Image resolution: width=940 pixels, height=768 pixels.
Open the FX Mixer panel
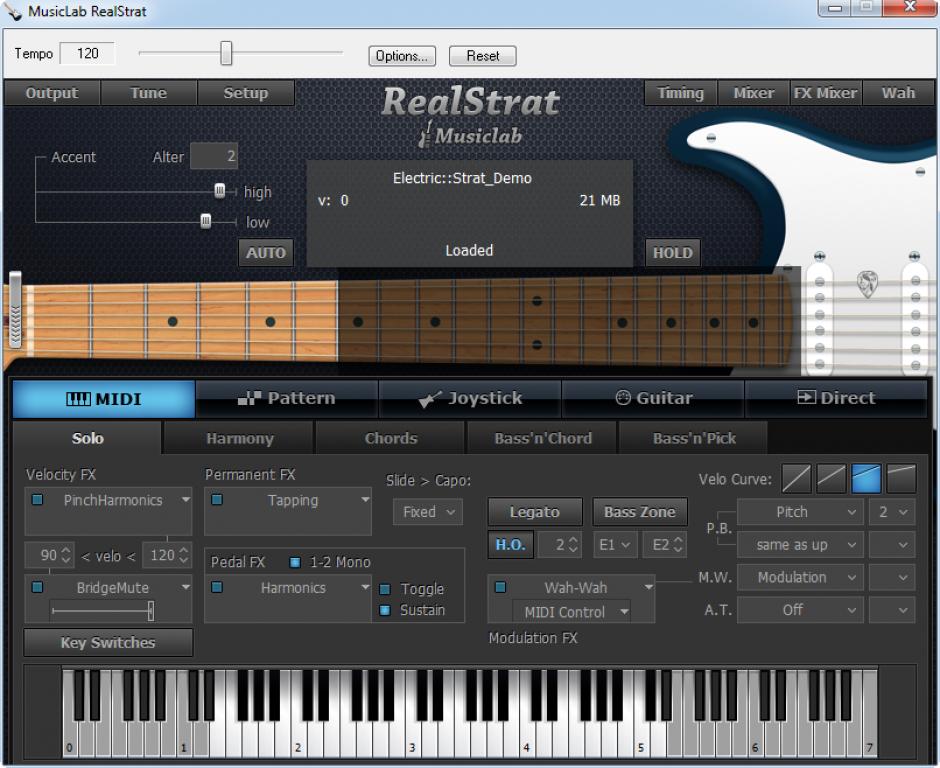pyautogui.click(x=825, y=93)
